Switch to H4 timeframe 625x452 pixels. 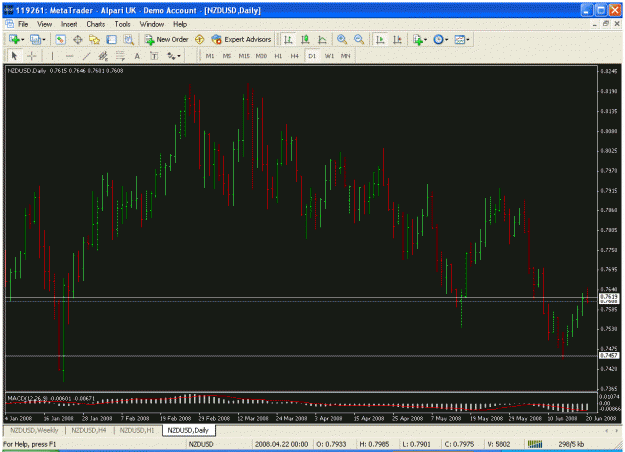(x=295, y=56)
